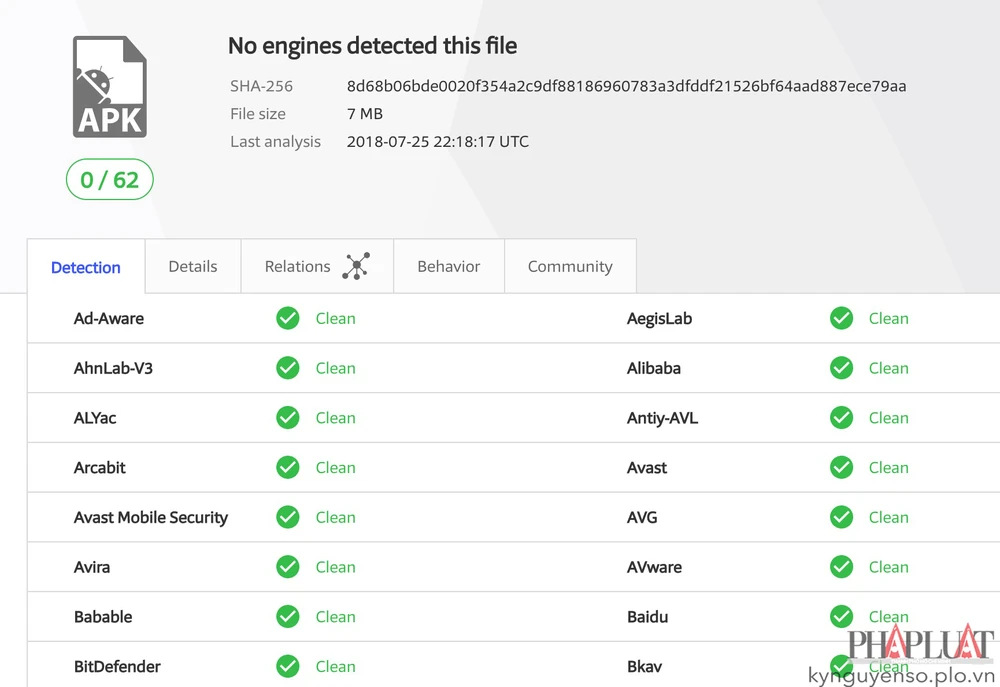Image resolution: width=1000 pixels, height=687 pixels.
Task: Click the check icon for AVG engine
Action: pos(841,517)
